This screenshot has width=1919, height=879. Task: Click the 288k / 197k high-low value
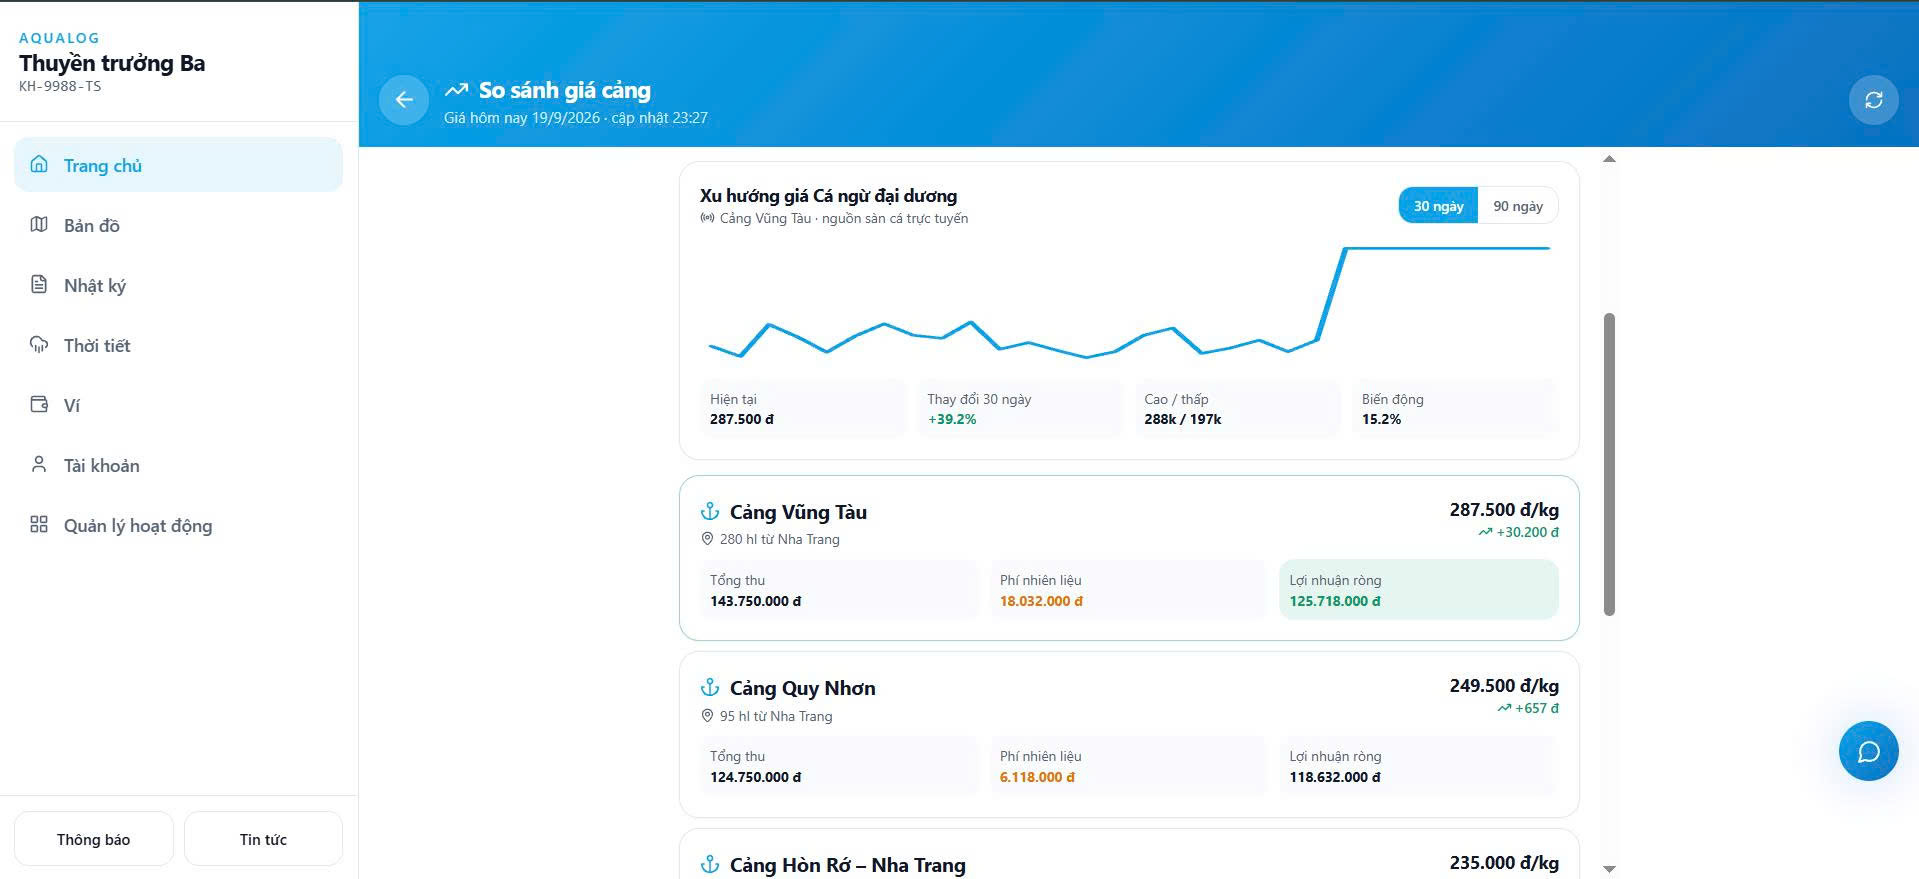(1183, 419)
